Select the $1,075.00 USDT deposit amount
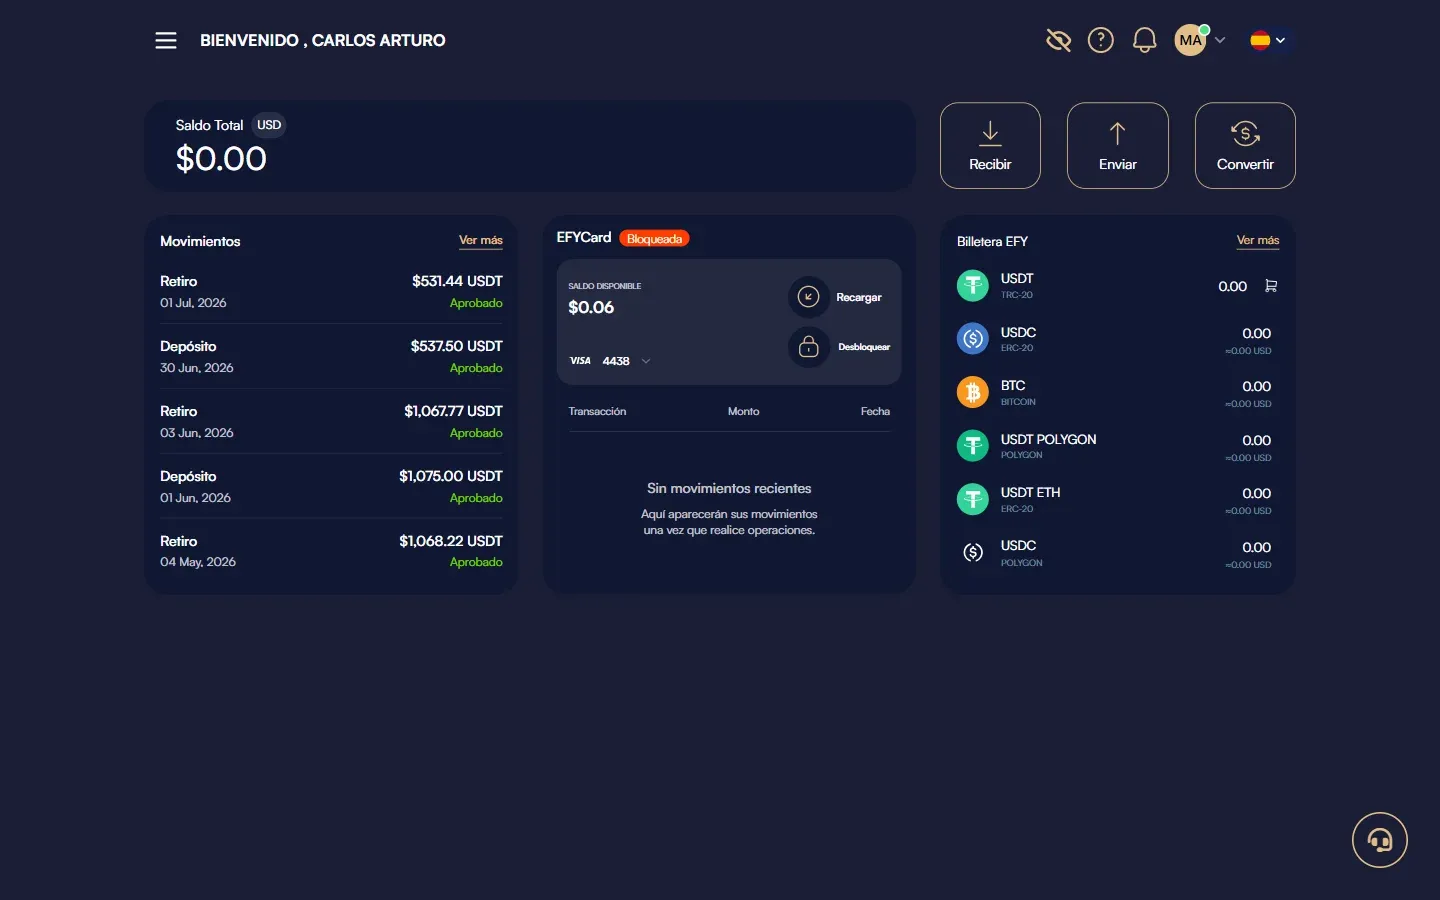This screenshot has height=900, width=1440. click(x=451, y=476)
